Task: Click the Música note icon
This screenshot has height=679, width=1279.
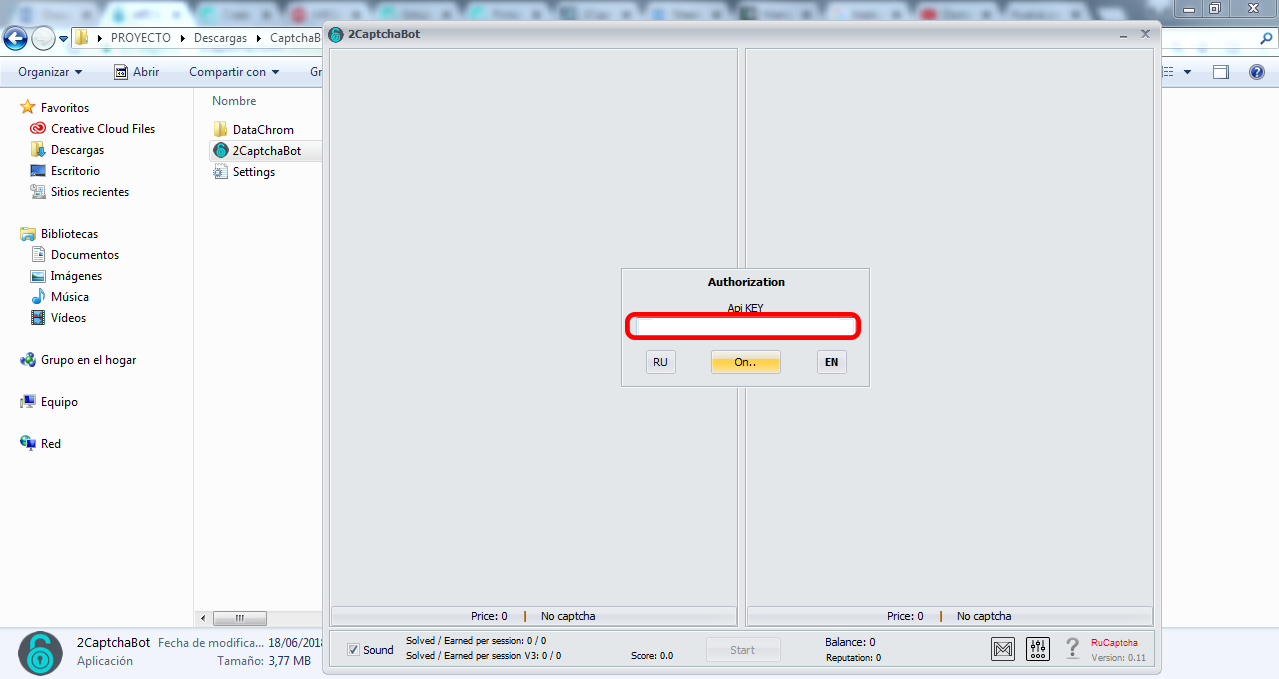Action: tap(38, 297)
